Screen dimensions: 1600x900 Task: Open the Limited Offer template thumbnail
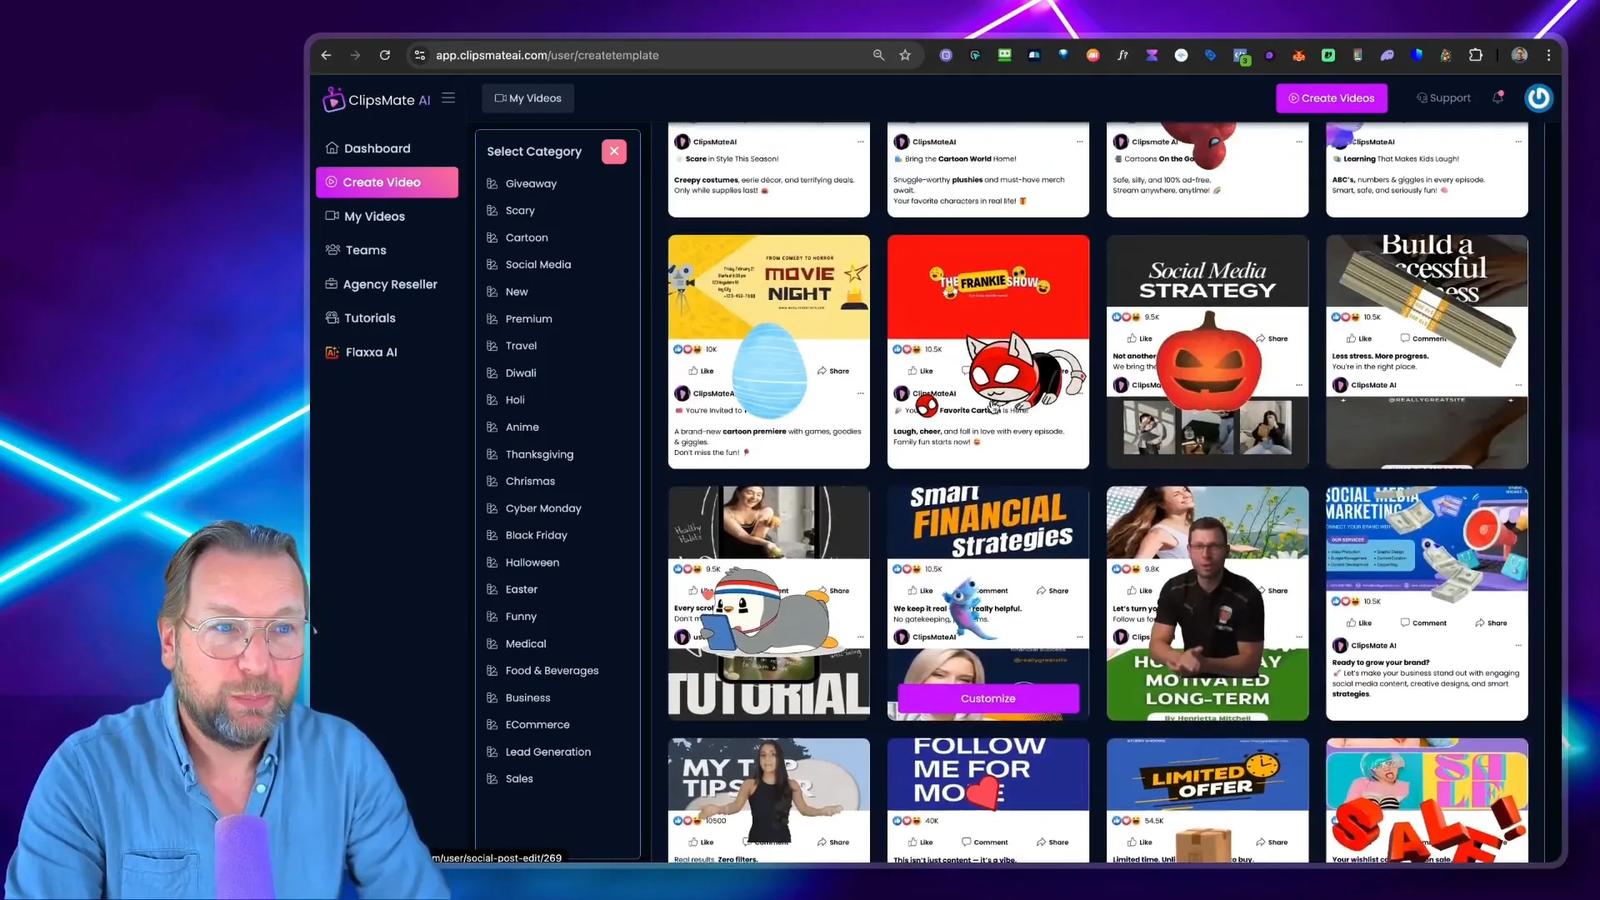(1207, 801)
